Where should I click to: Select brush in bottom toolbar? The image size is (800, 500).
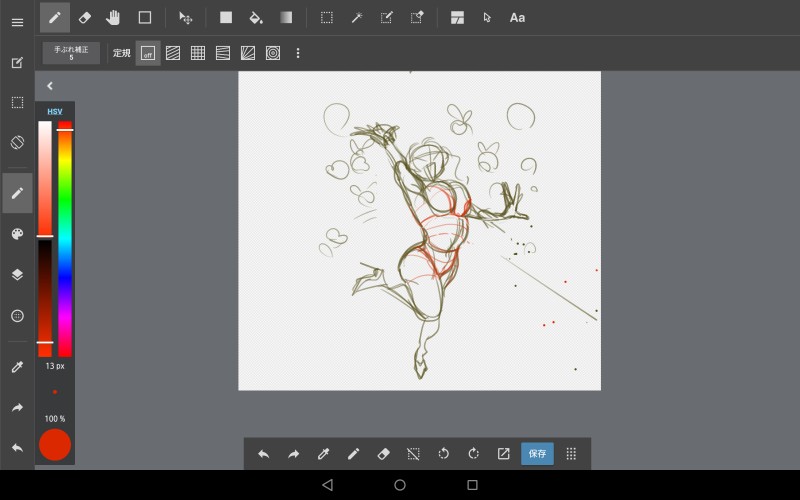353,454
